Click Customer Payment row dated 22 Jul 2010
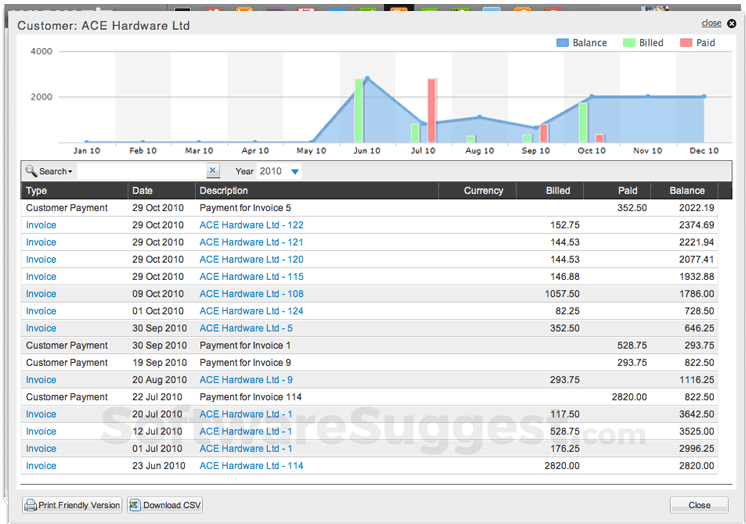Image resolution: width=746 pixels, height=524 pixels. tap(369, 397)
